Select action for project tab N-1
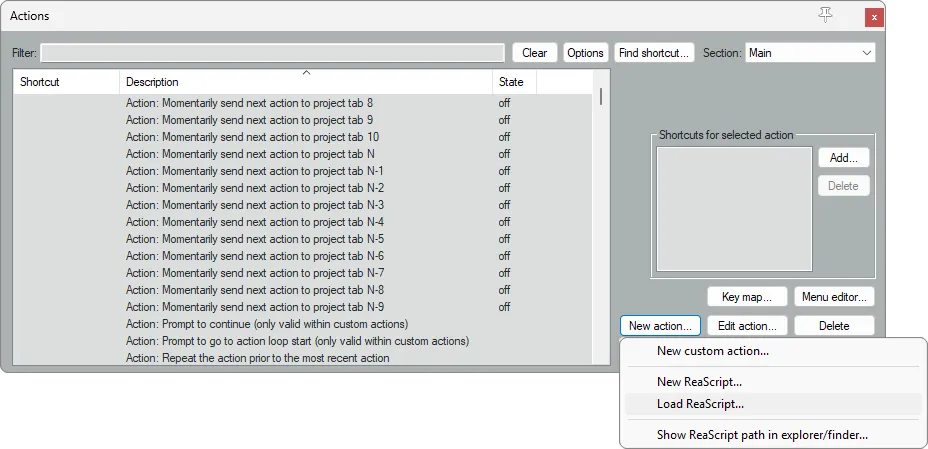This screenshot has width=928, height=449. tap(302, 171)
